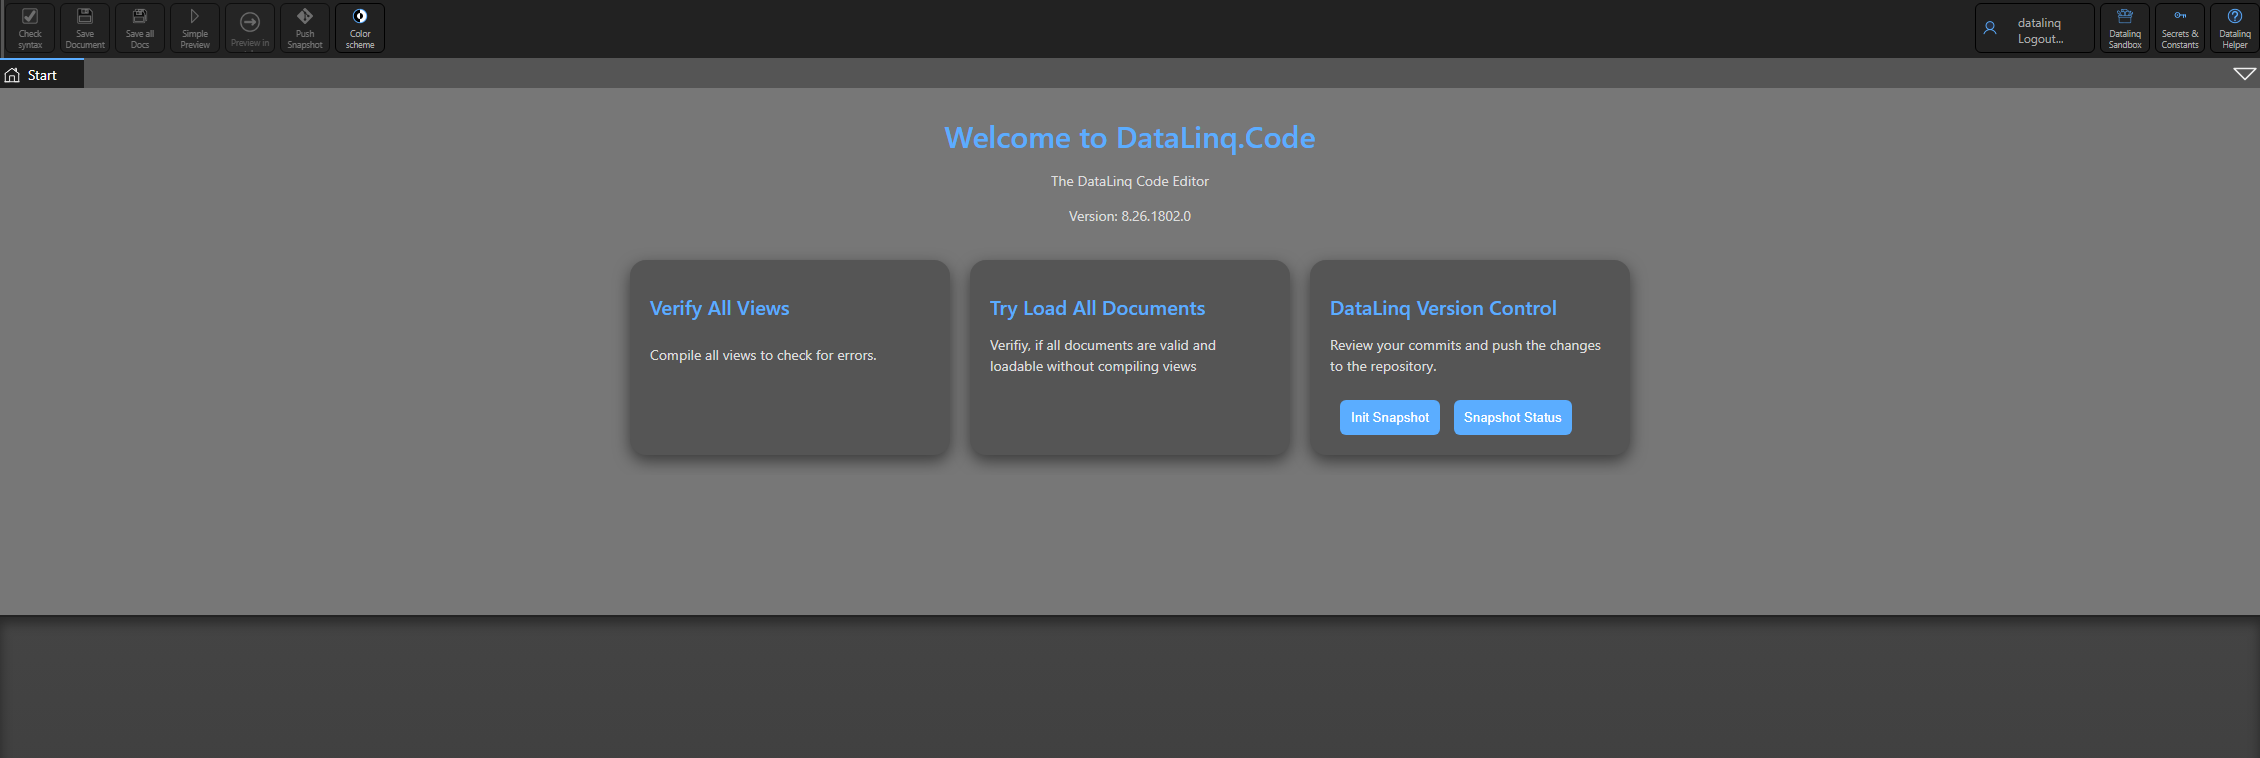Viewport: 2260px width, 758px height.
Task: Click the "Review your commits" description text
Action: coord(1465,356)
